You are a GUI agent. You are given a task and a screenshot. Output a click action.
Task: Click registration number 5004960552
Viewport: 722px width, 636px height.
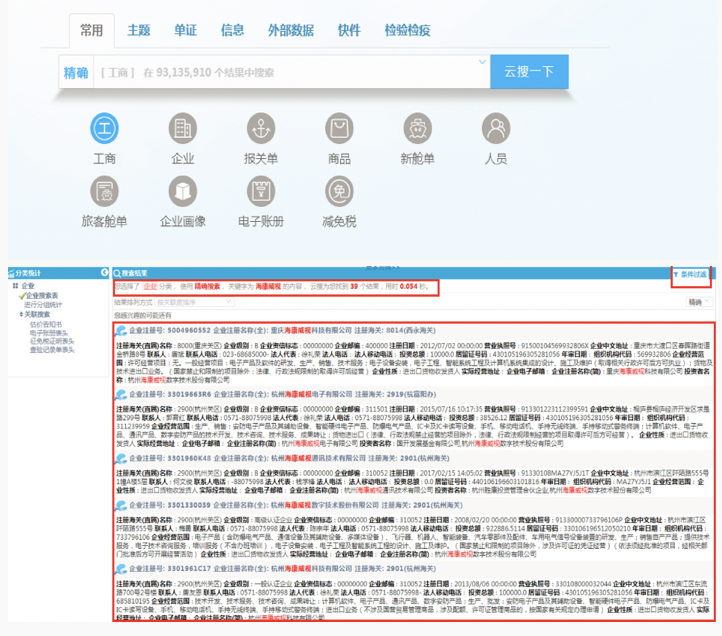pyautogui.click(x=189, y=331)
